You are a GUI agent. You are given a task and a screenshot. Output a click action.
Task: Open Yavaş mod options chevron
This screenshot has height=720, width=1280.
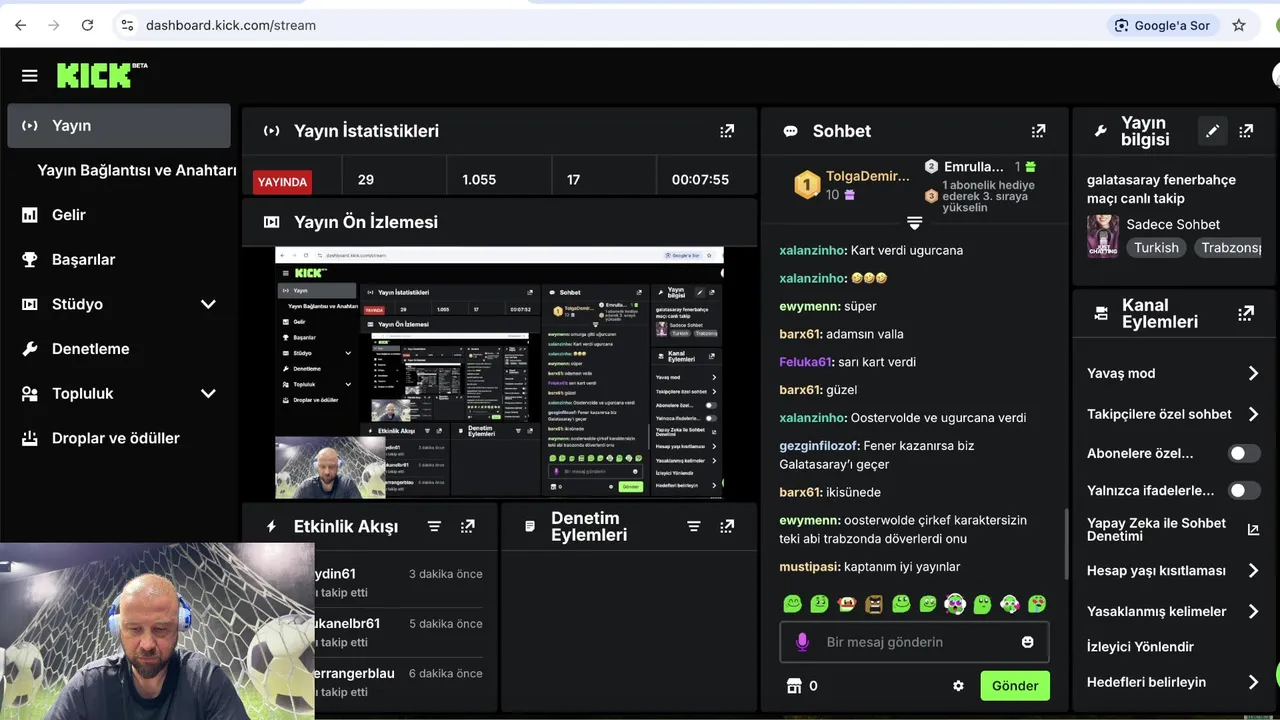click(x=1253, y=373)
